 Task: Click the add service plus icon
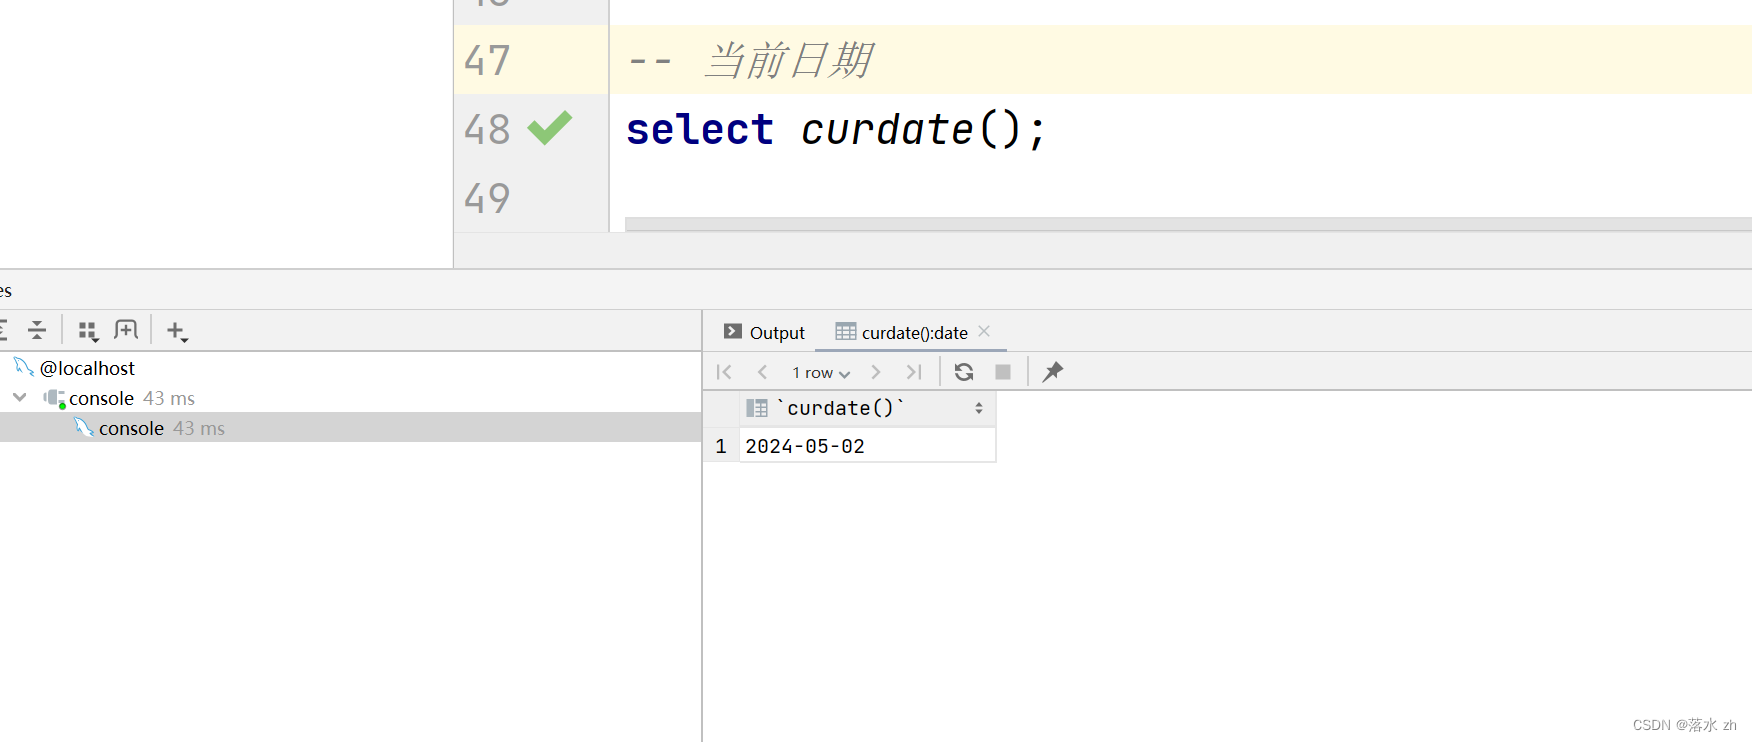(x=177, y=331)
